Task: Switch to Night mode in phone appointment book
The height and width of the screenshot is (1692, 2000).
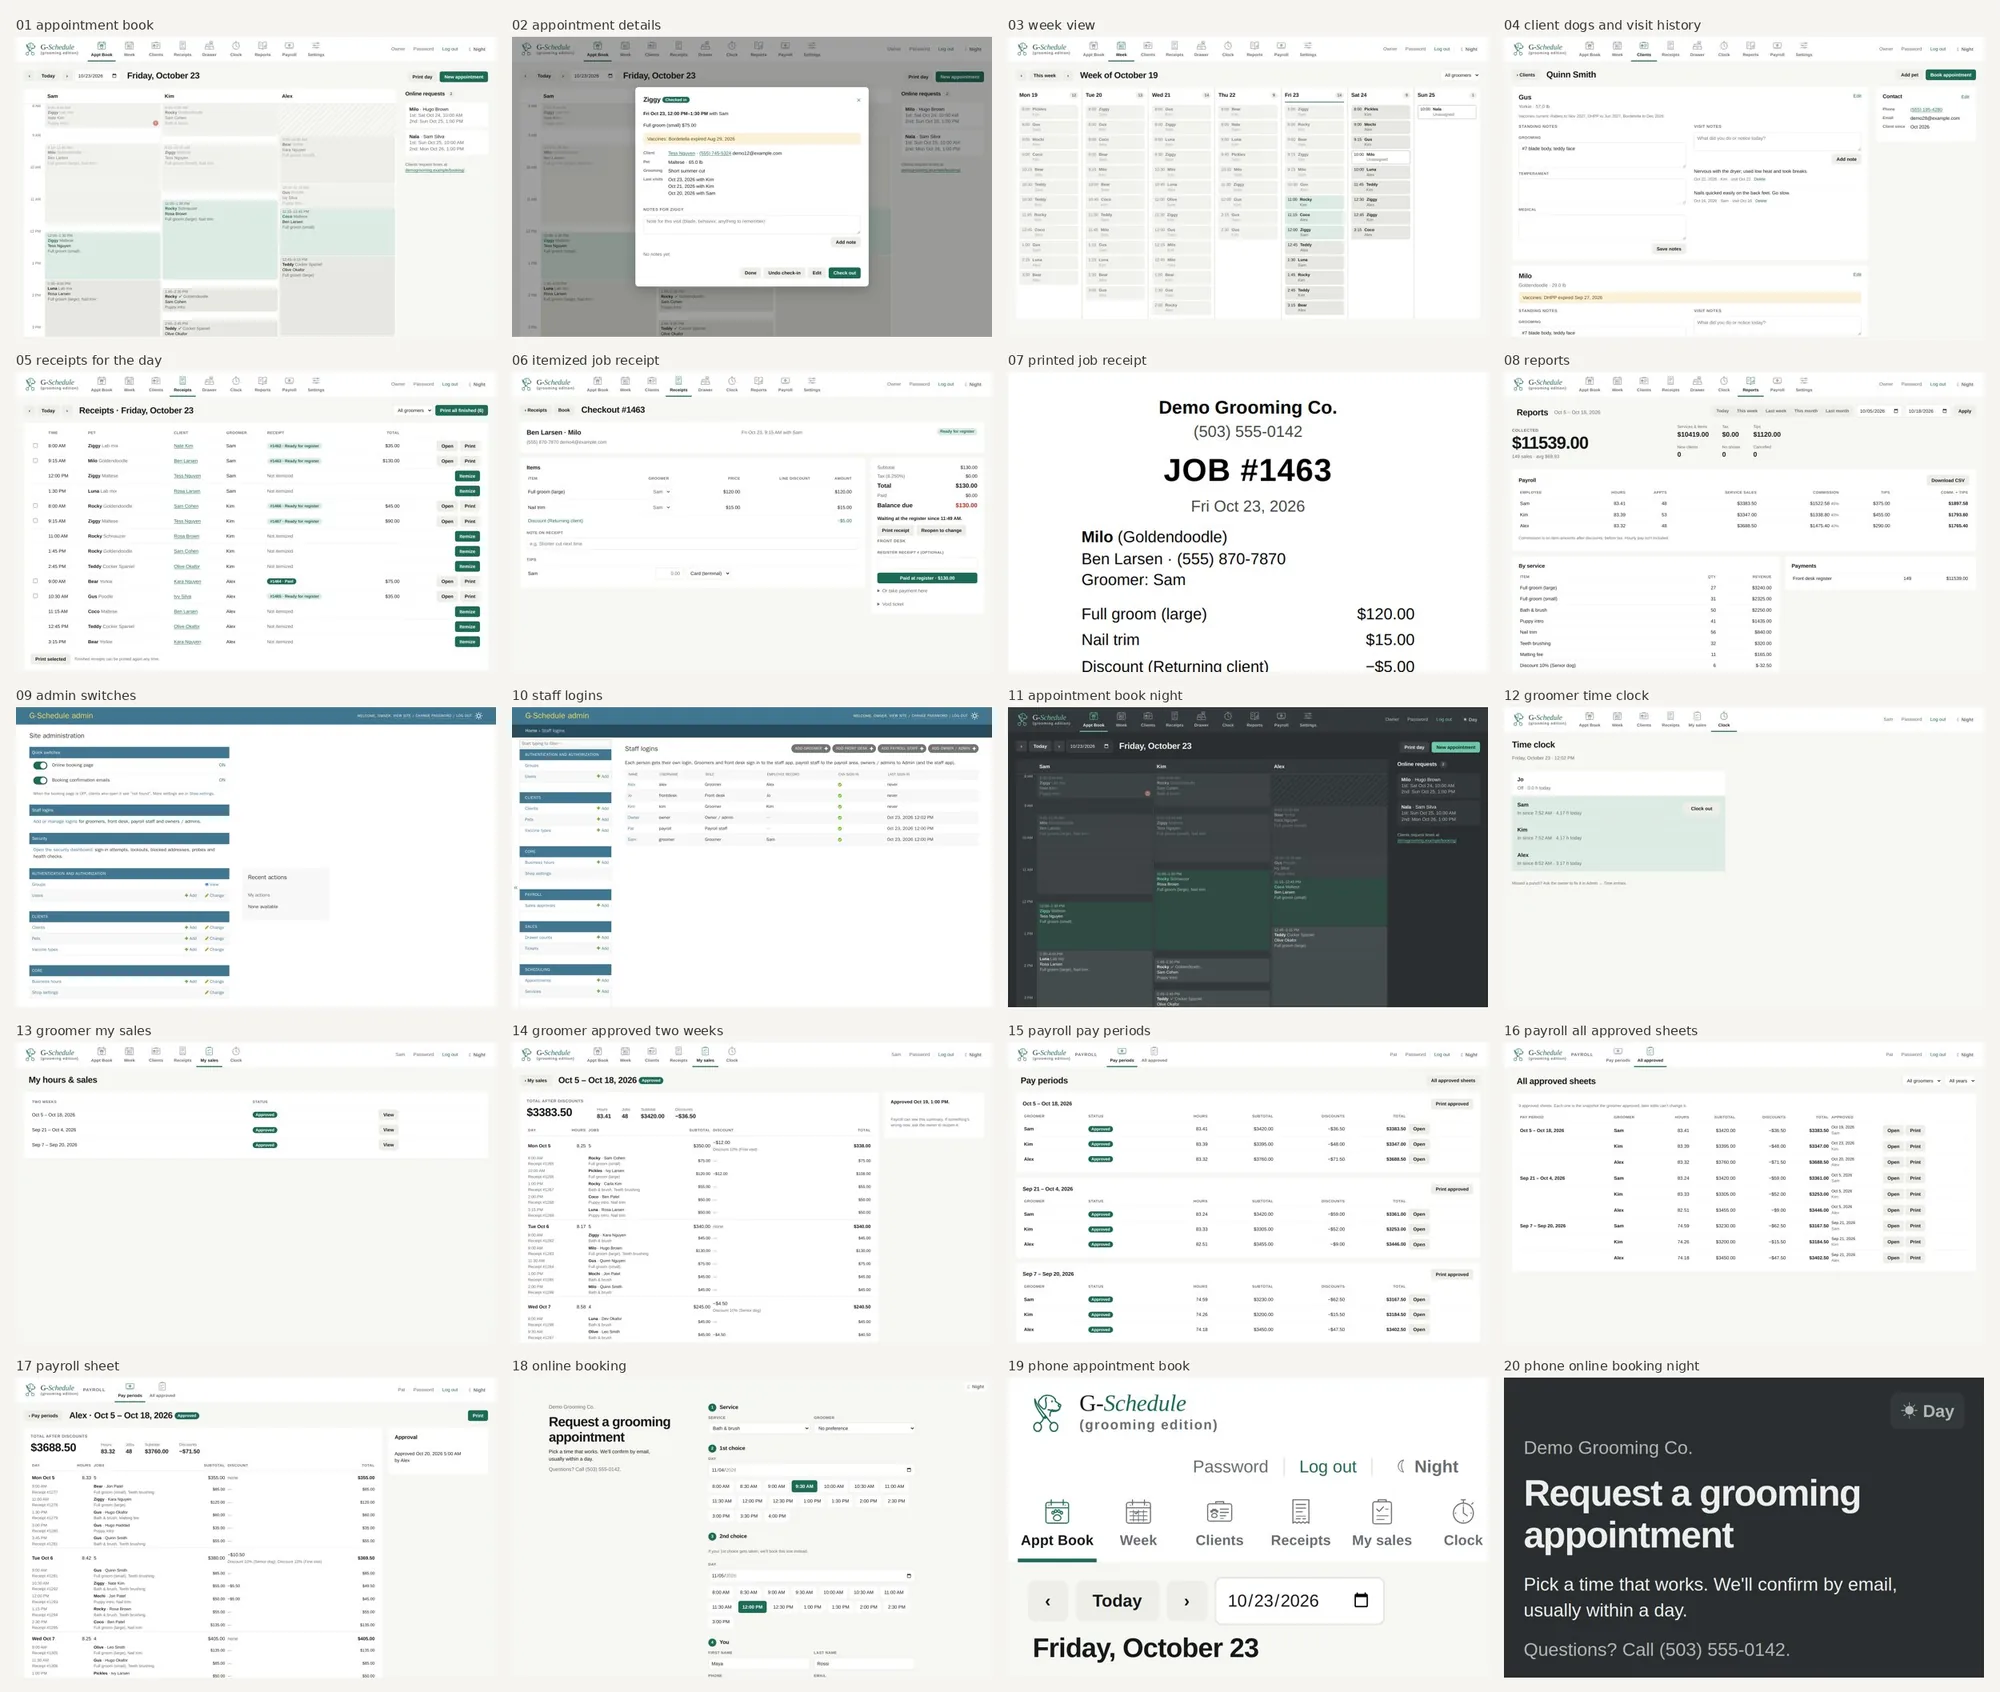Action: coord(1428,1466)
